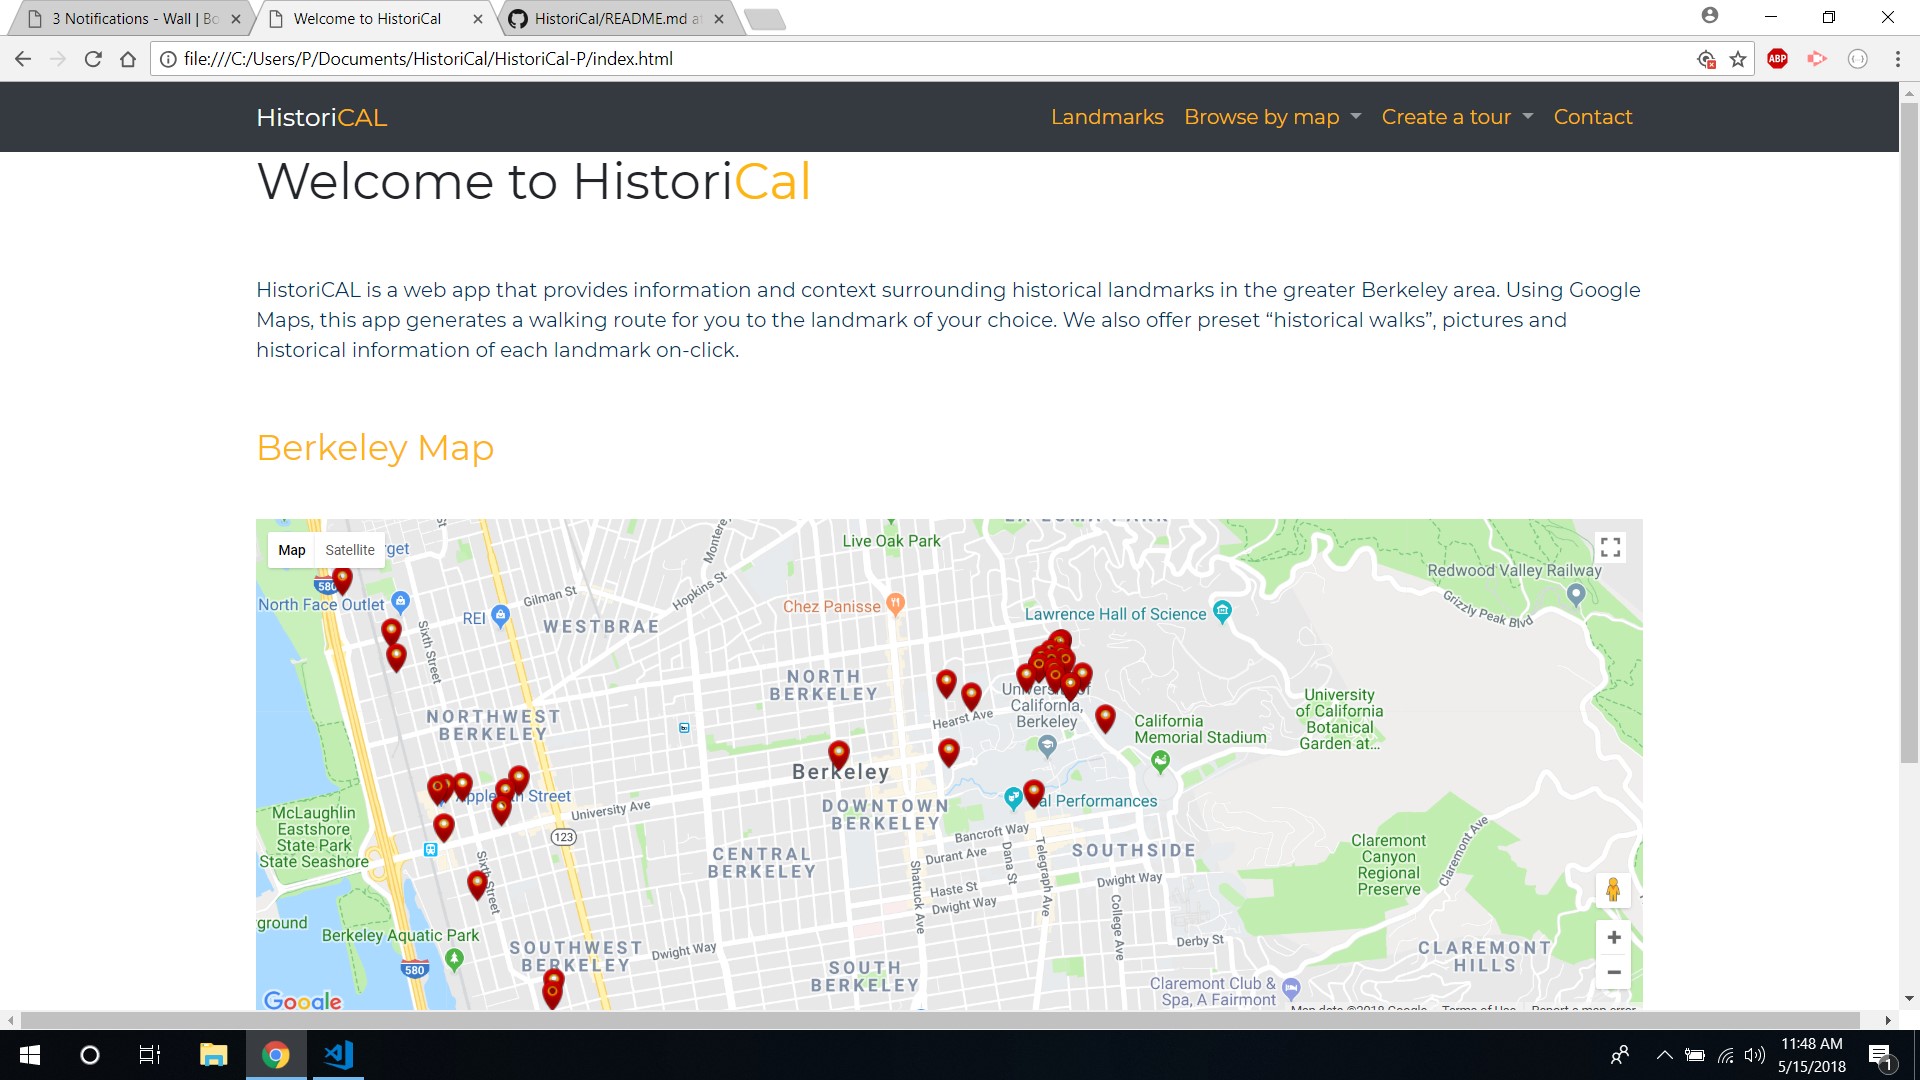1920x1080 pixels.
Task: Open Visual Studio Code from the taskbar
Action: pos(338,1054)
